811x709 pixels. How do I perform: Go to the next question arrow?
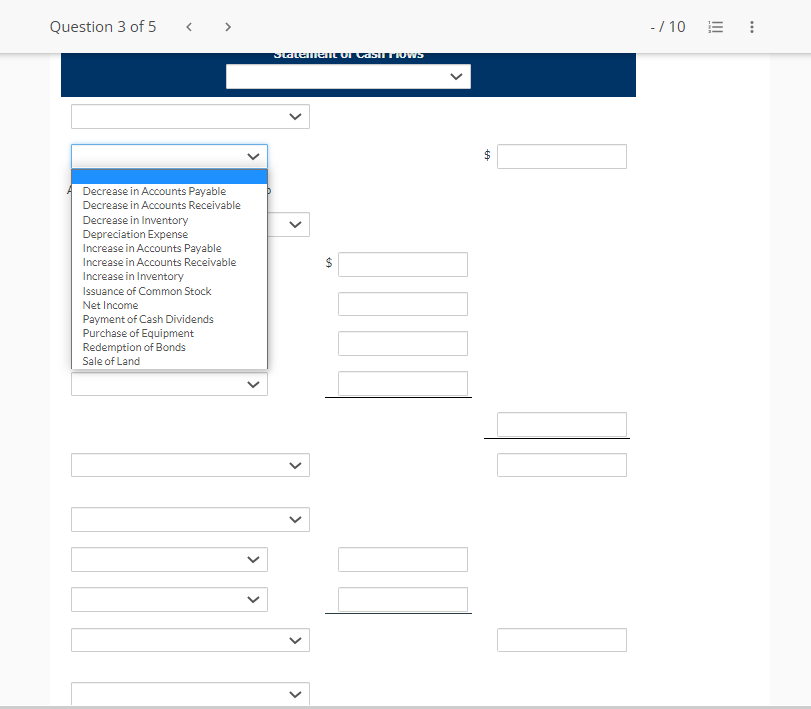coord(228,27)
